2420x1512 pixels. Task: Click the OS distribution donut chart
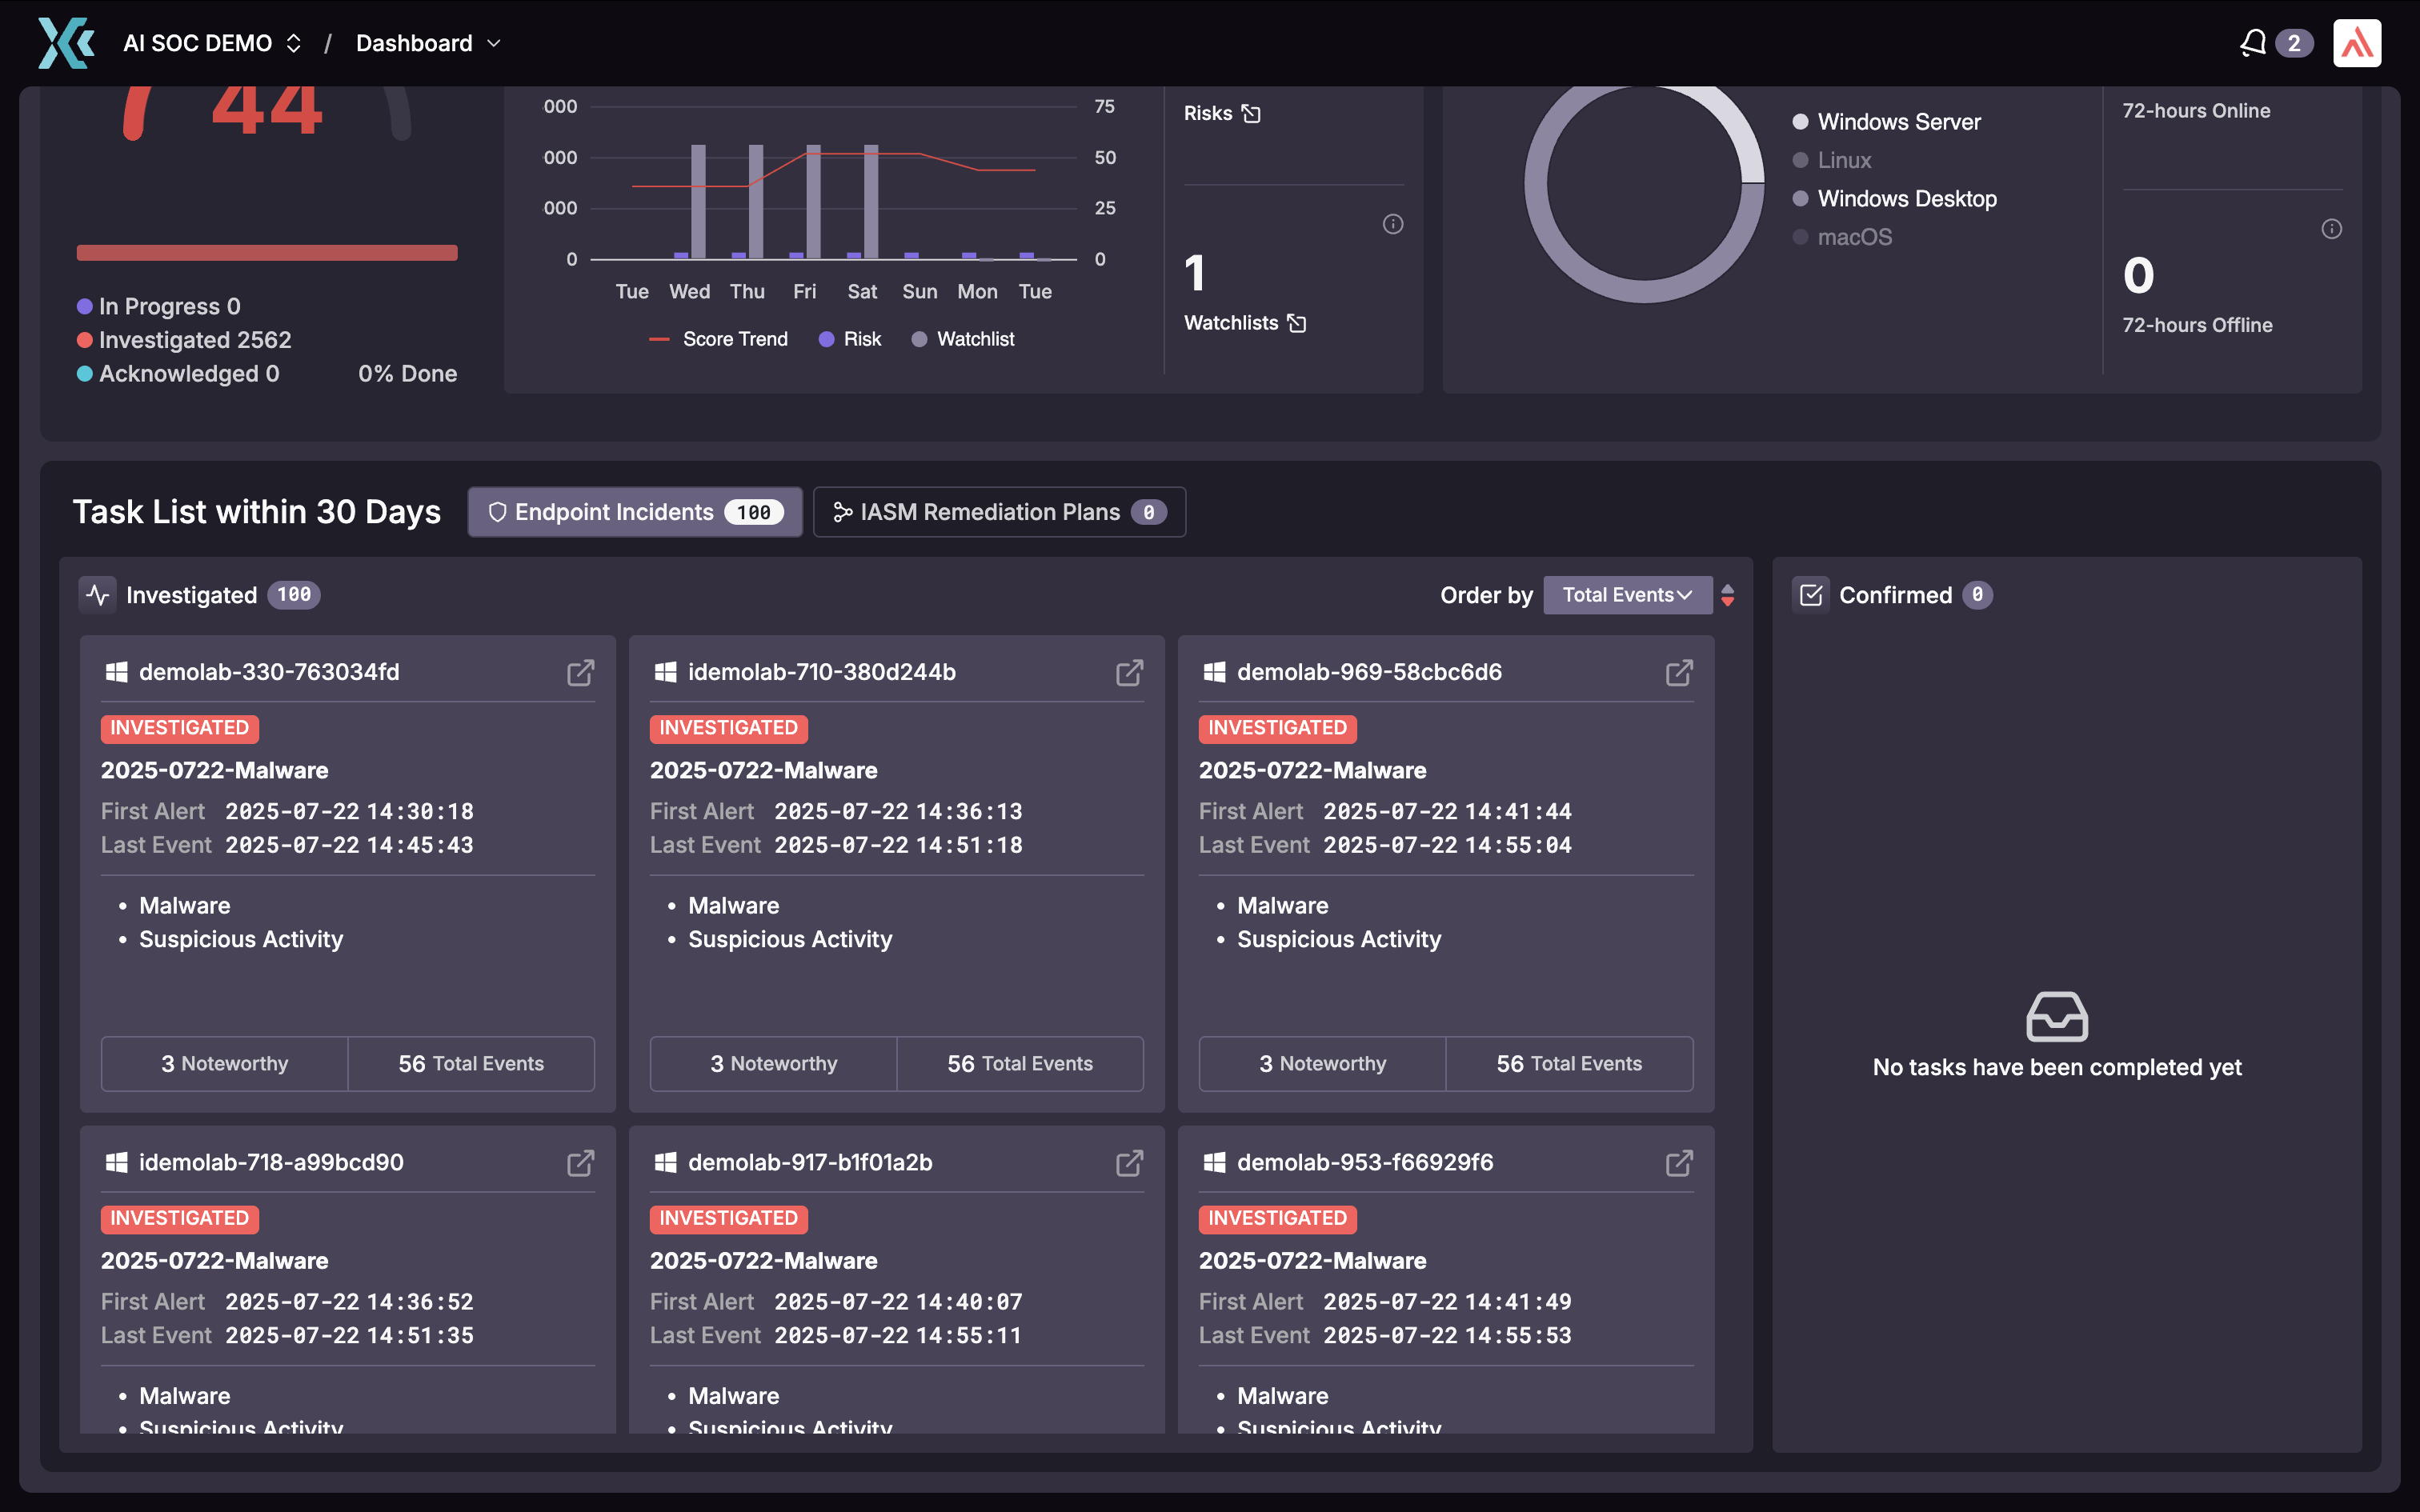[1643, 185]
